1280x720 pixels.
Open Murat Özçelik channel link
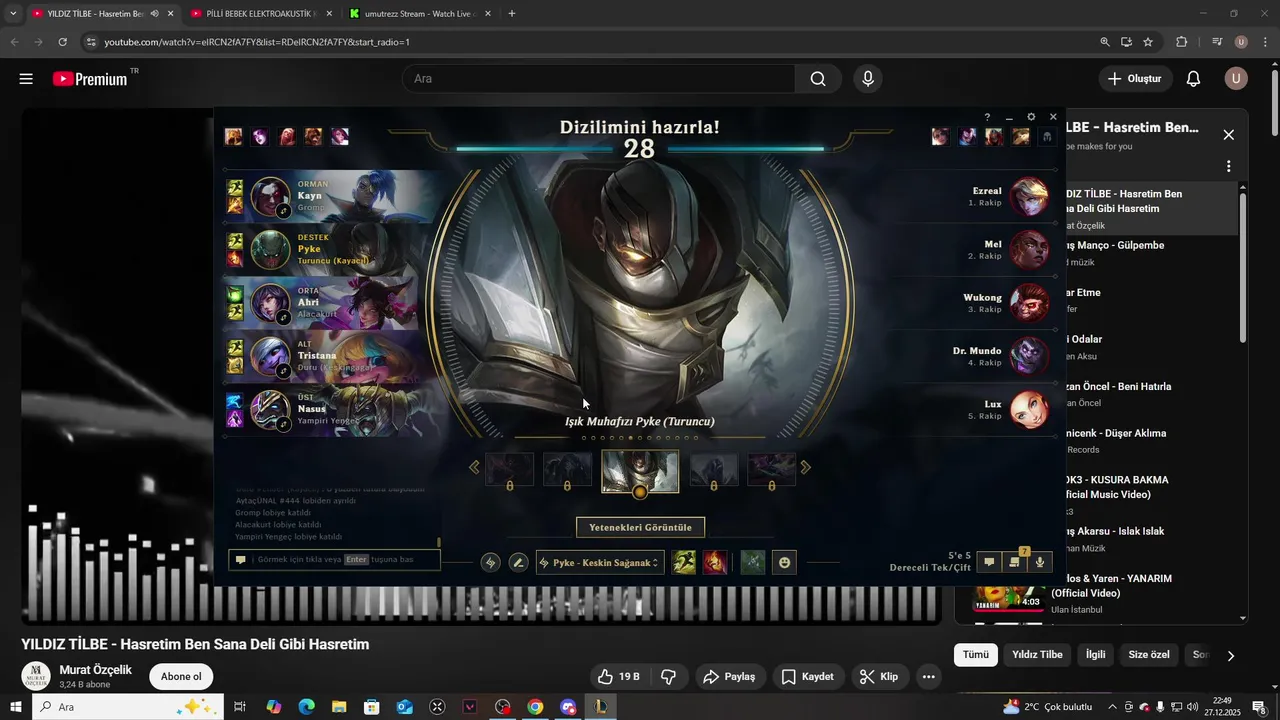coord(95,670)
